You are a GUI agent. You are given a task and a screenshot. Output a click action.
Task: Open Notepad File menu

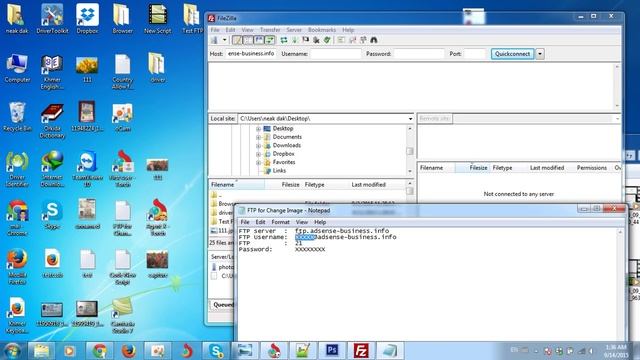245,222
